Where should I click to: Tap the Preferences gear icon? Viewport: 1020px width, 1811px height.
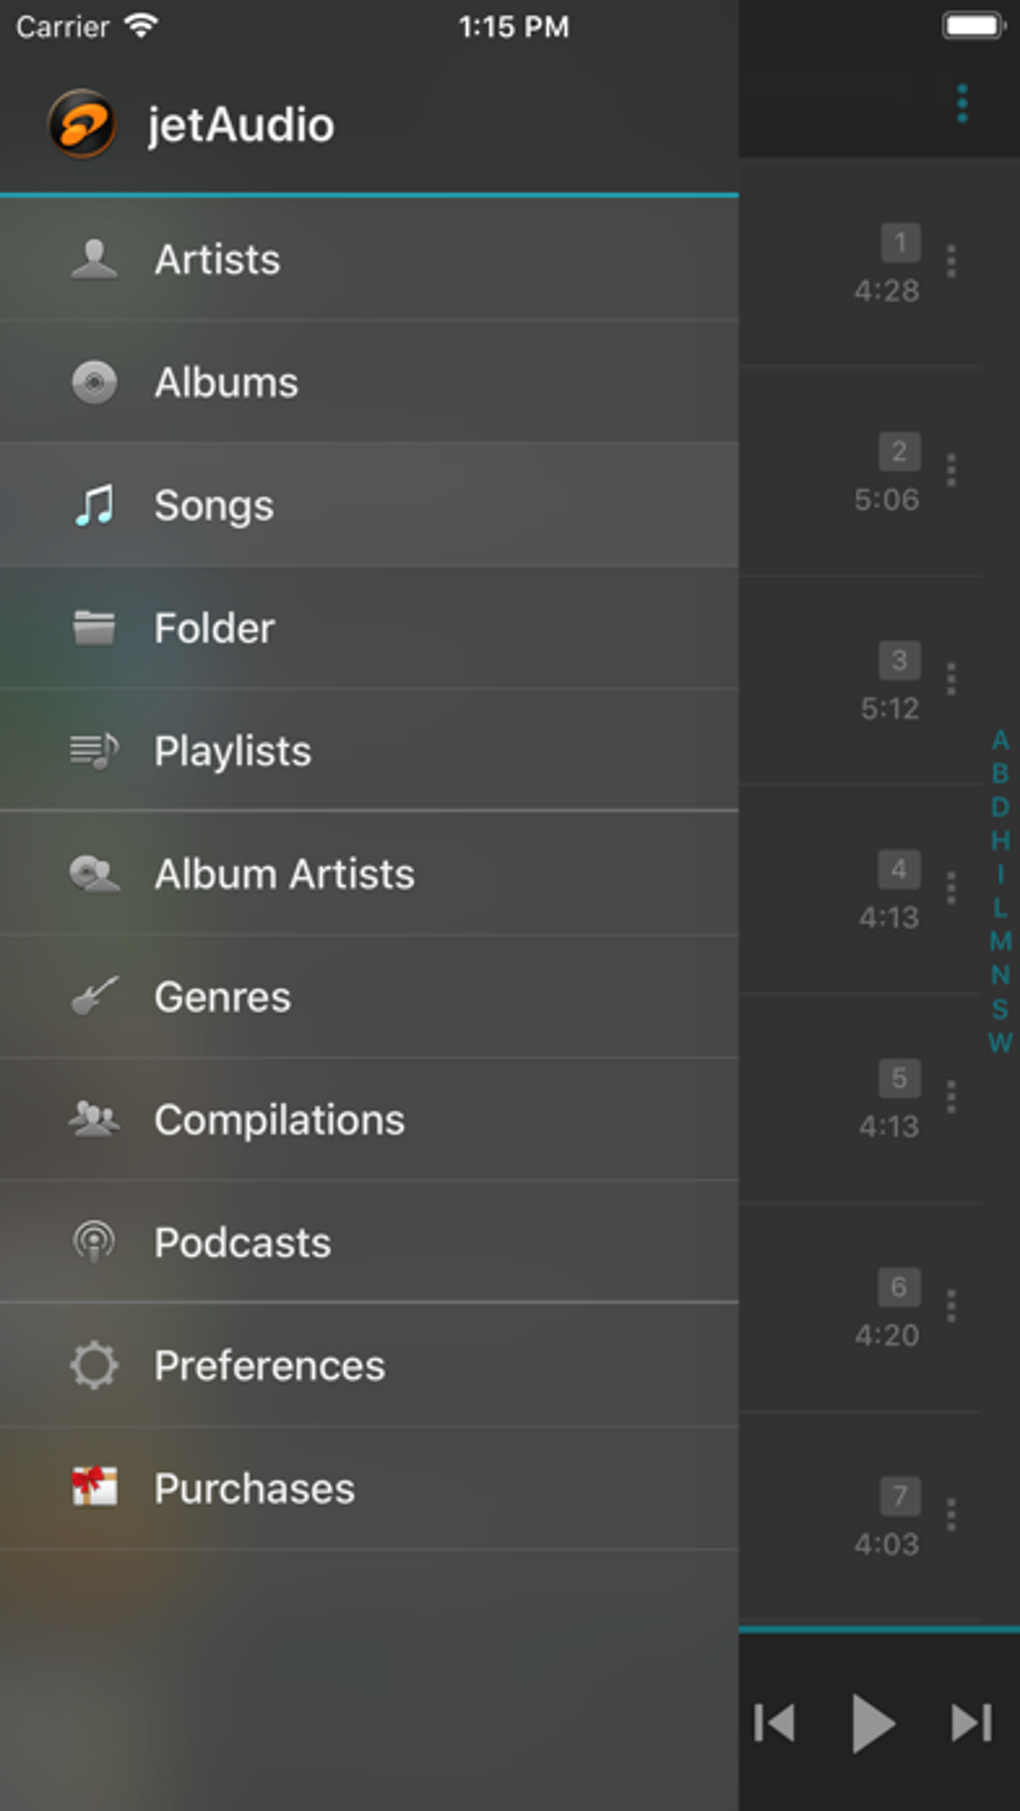(x=94, y=1366)
